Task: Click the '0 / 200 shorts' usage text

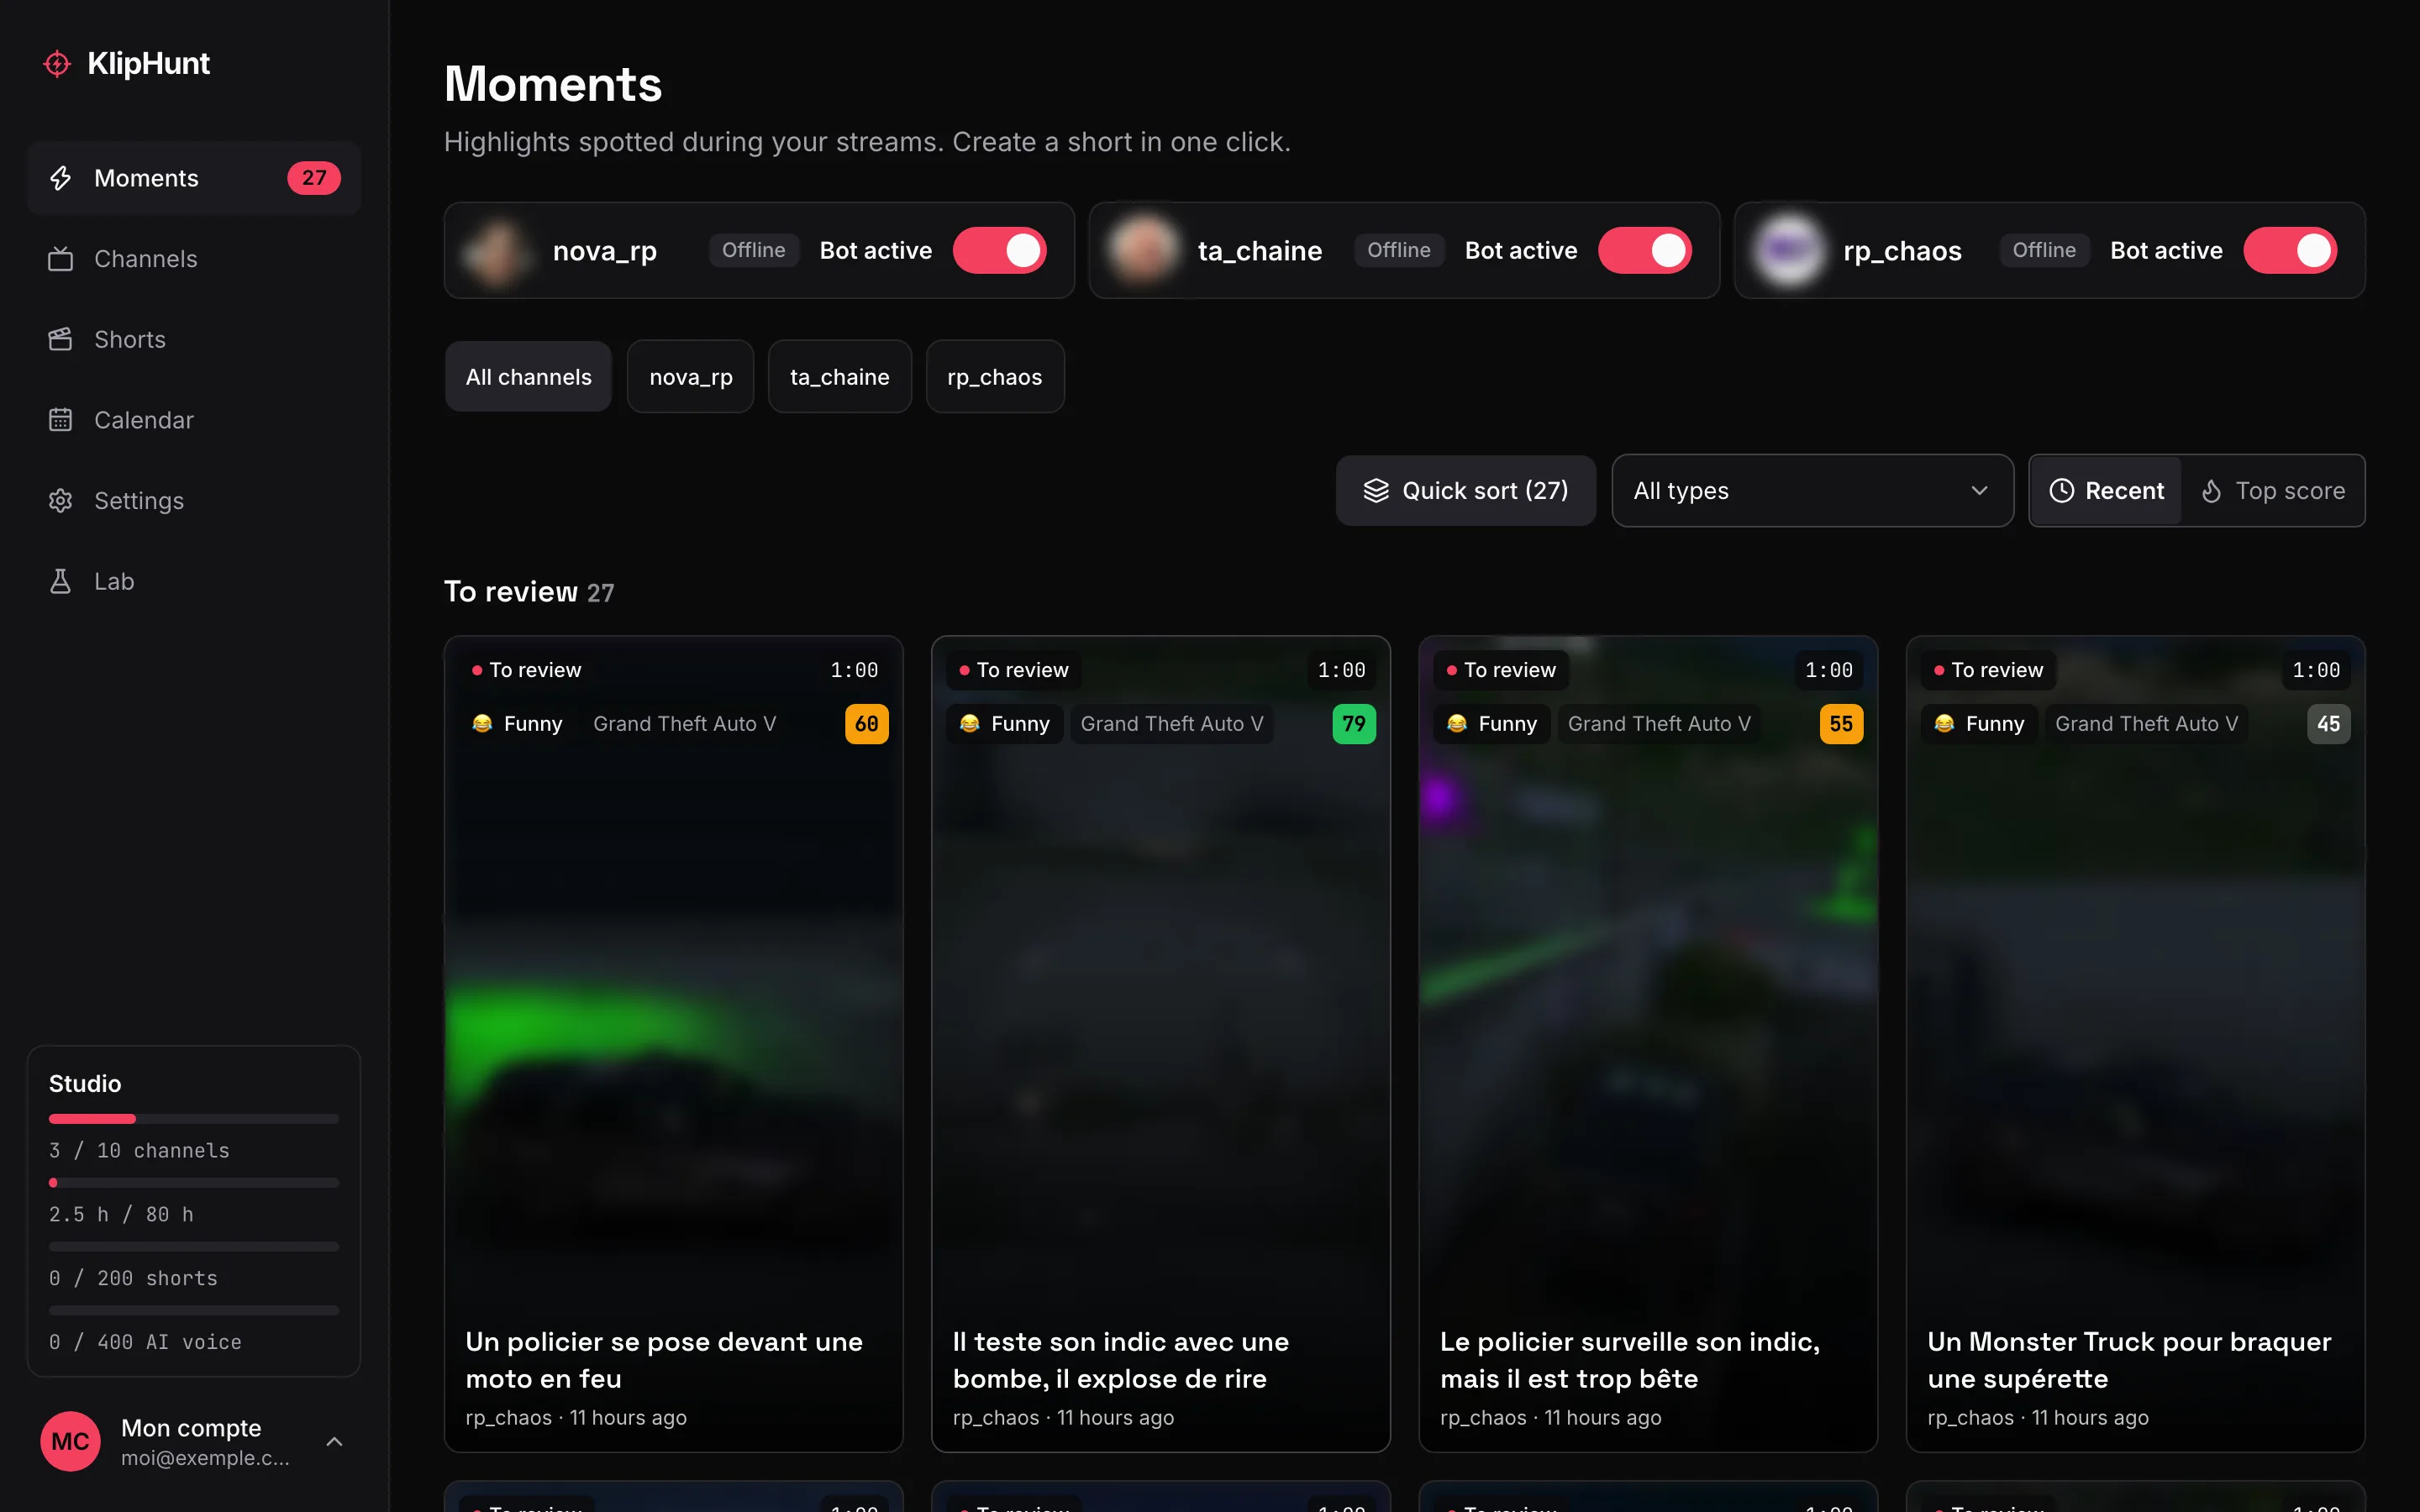Action: point(133,1278)
